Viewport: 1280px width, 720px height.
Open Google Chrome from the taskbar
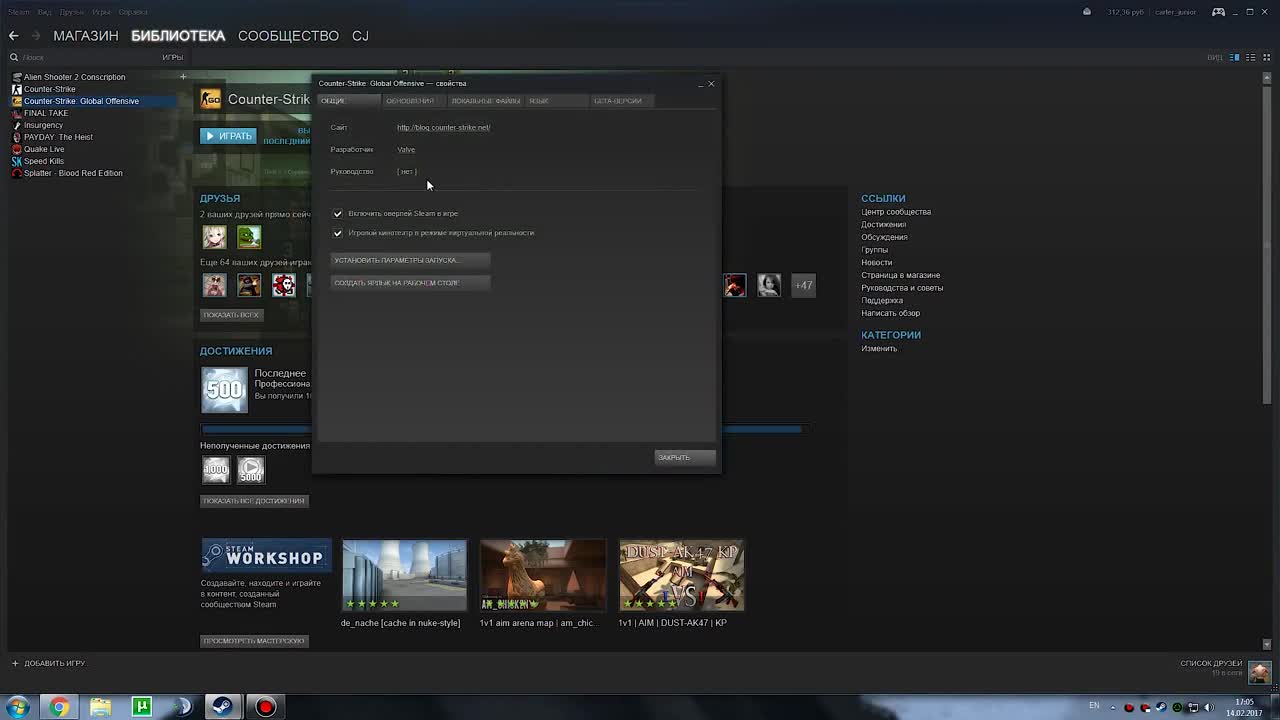pos(60,707)
